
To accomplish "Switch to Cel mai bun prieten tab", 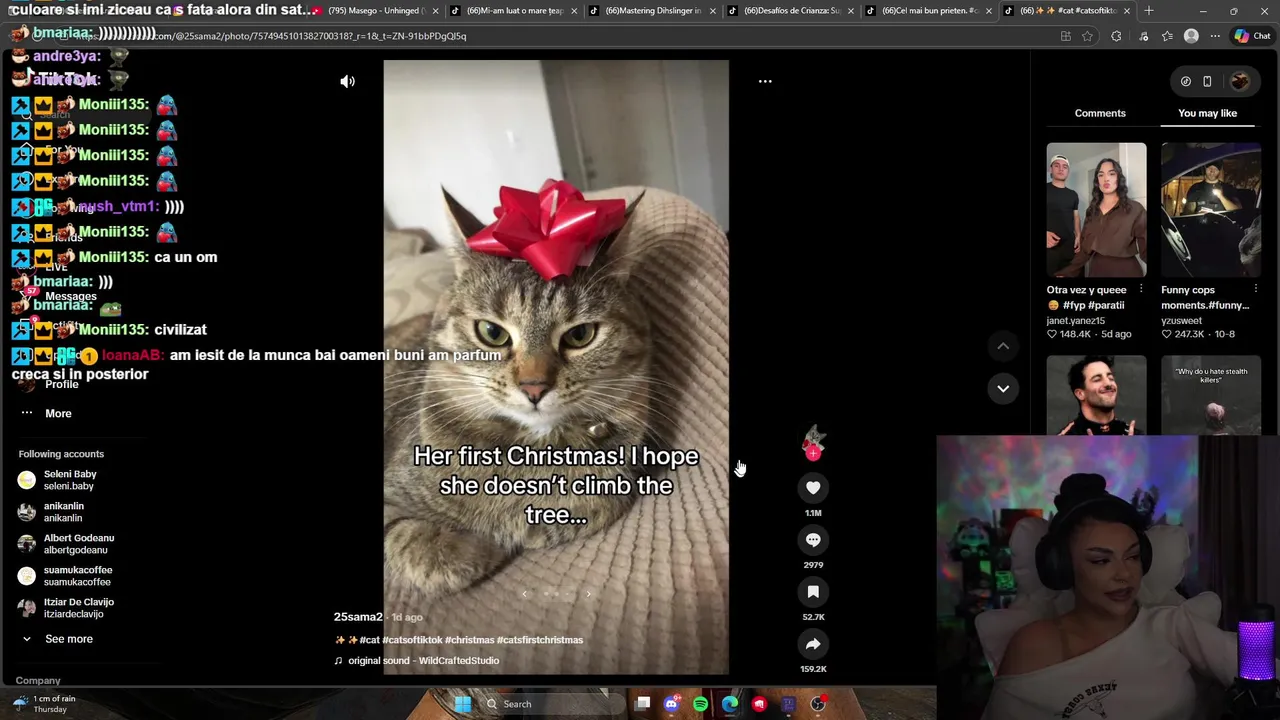I will (x=930, y=10).
